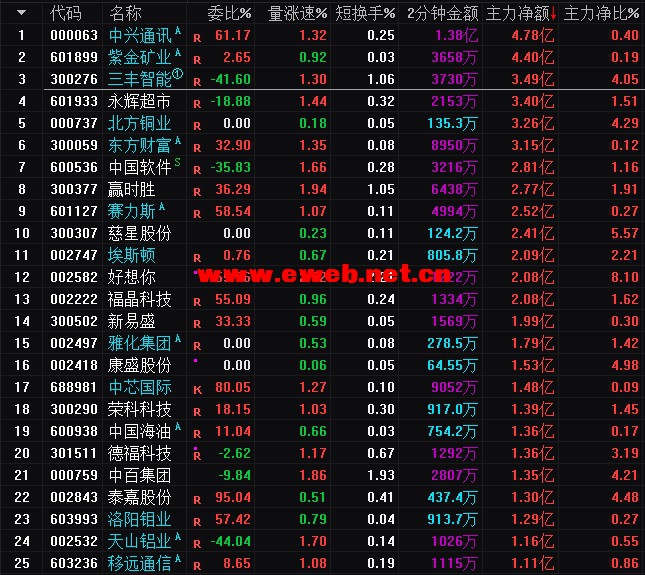Click the R marker in the 雅化集团 row

(x=197, y=346)
